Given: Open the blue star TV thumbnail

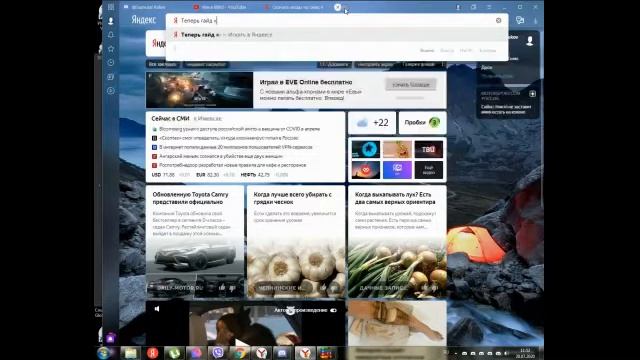Looking at the screenshot, I should point(365,149).
